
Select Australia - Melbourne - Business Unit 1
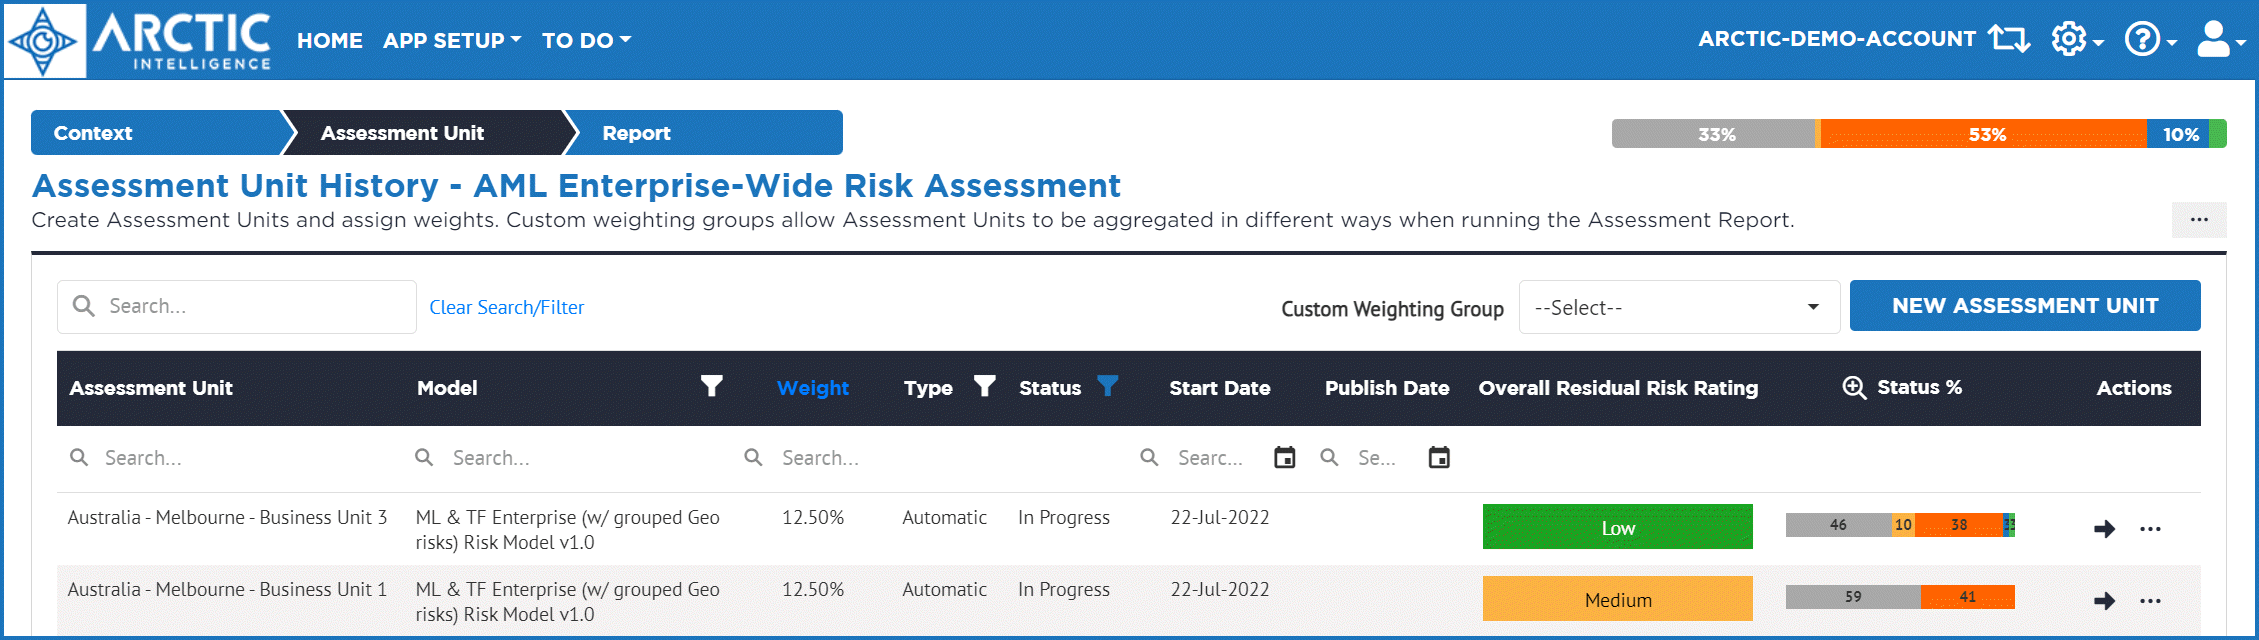coord(227,590)
